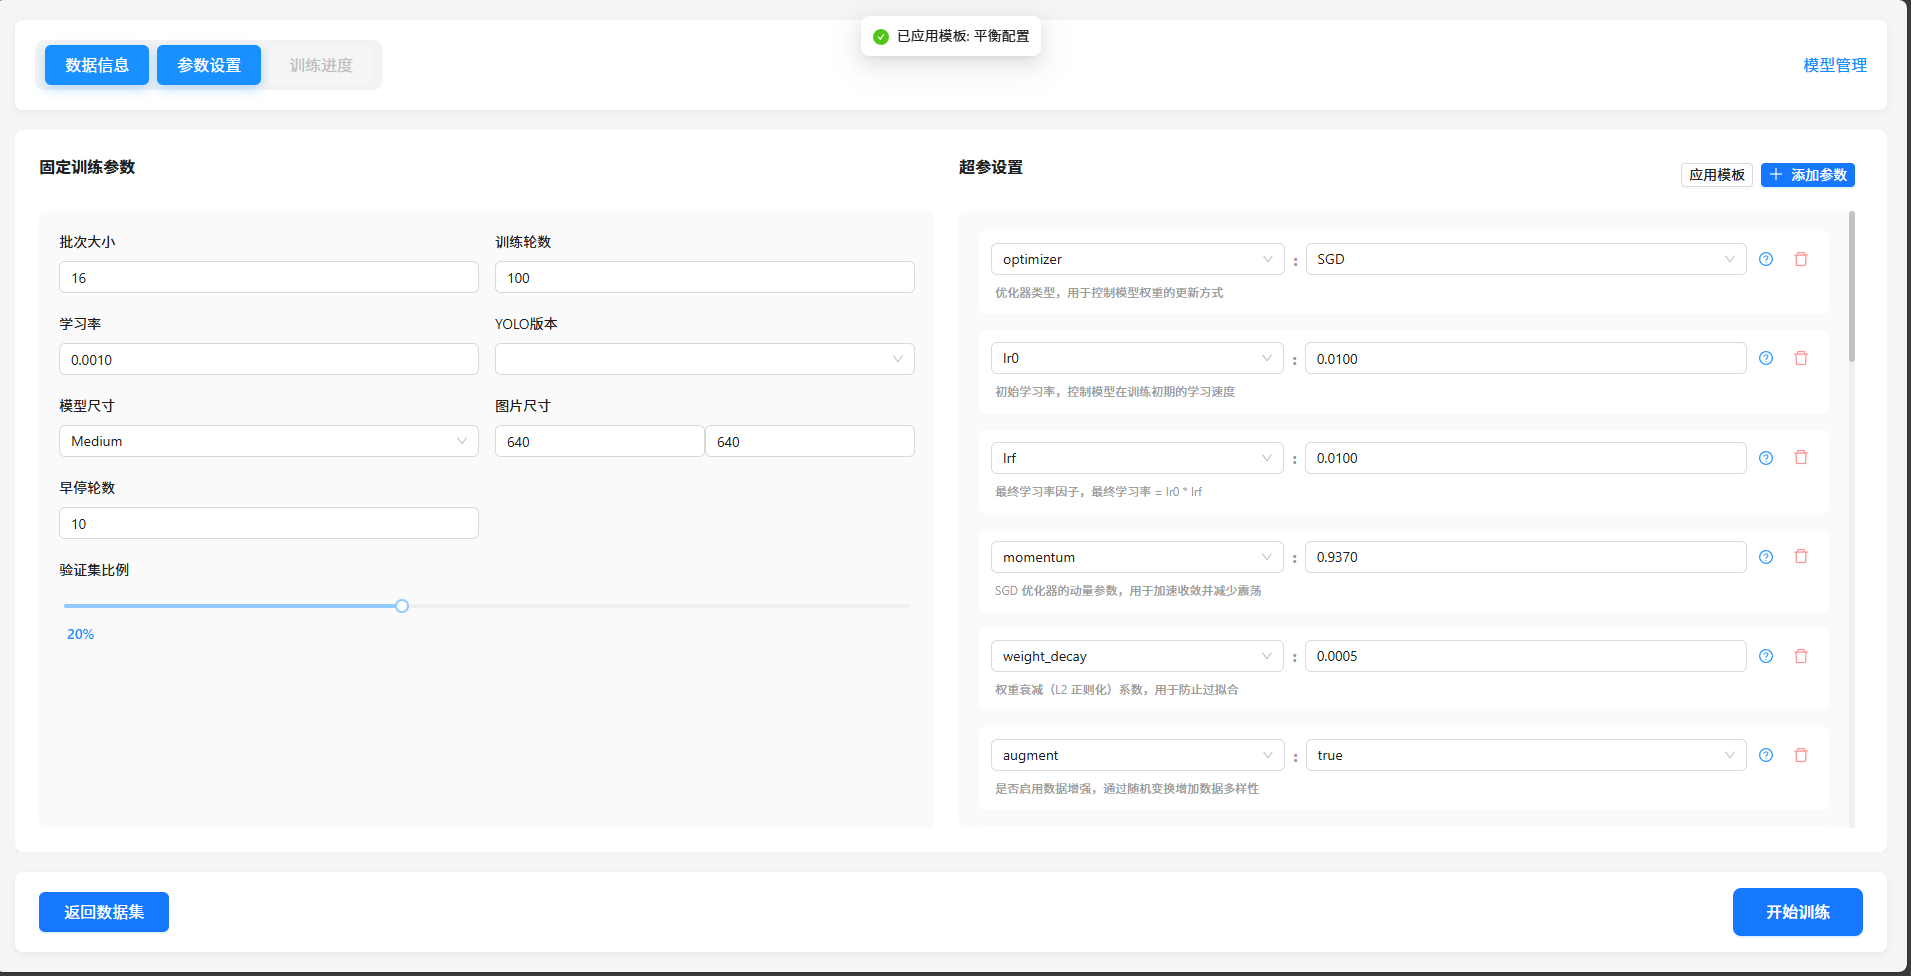Open the momentum parameter name dropdown
This screenshot has width=1911, height=976.
[1136, 557]
